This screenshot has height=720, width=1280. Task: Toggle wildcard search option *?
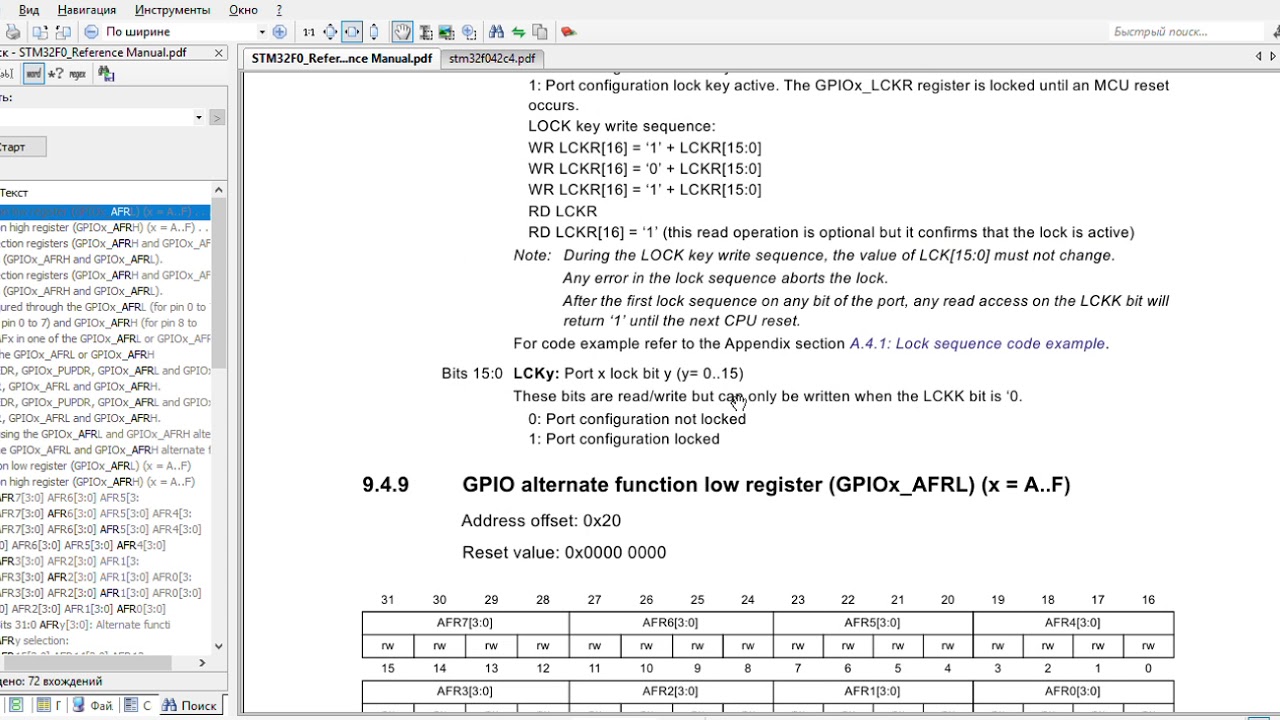click(x=56, y=74)
